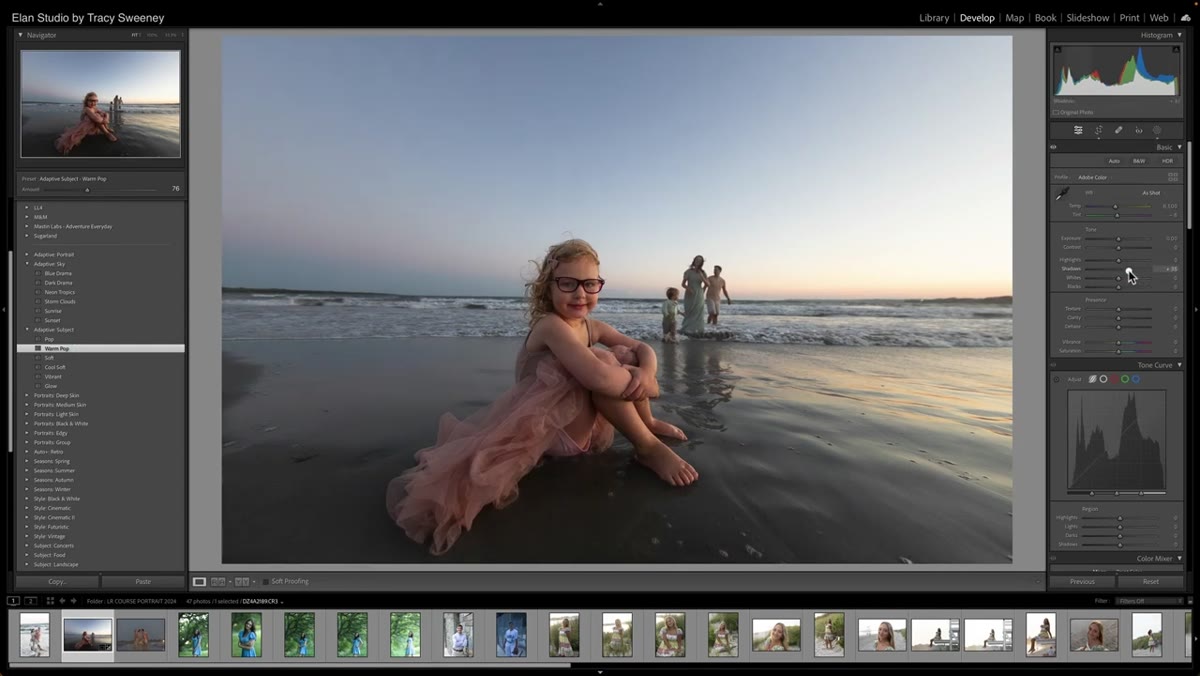
Task: Go back with filmstrip left arrow
Action: pyautogui.click(x=62, y=601)
